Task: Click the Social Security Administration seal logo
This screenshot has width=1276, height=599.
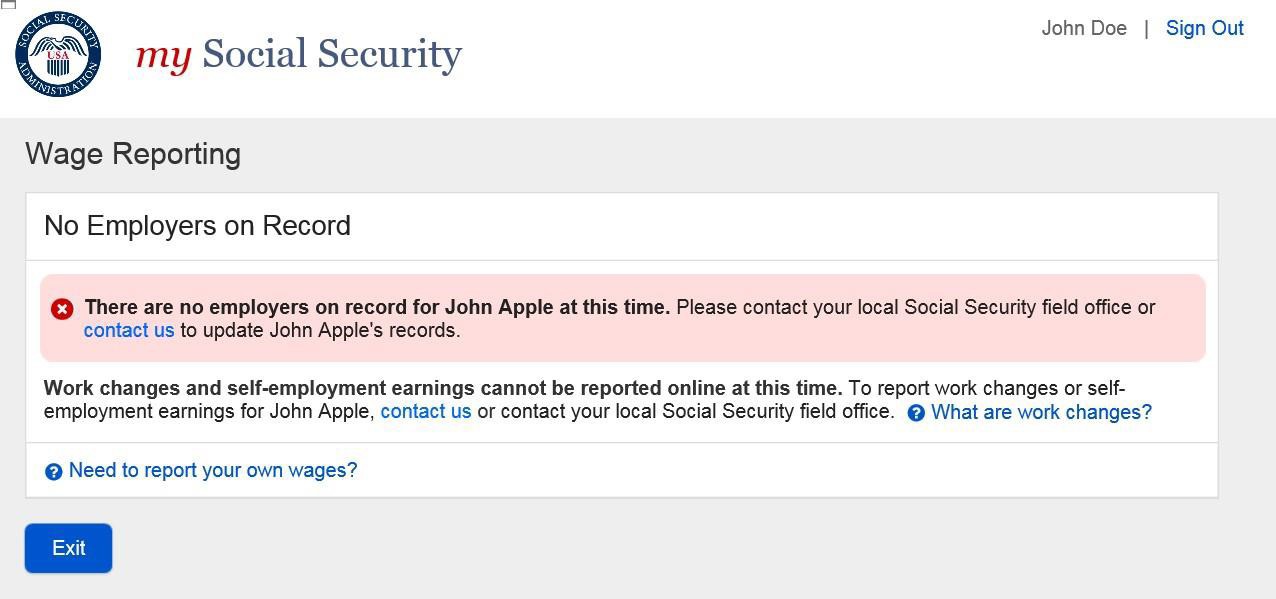Action: click(58, 54)
